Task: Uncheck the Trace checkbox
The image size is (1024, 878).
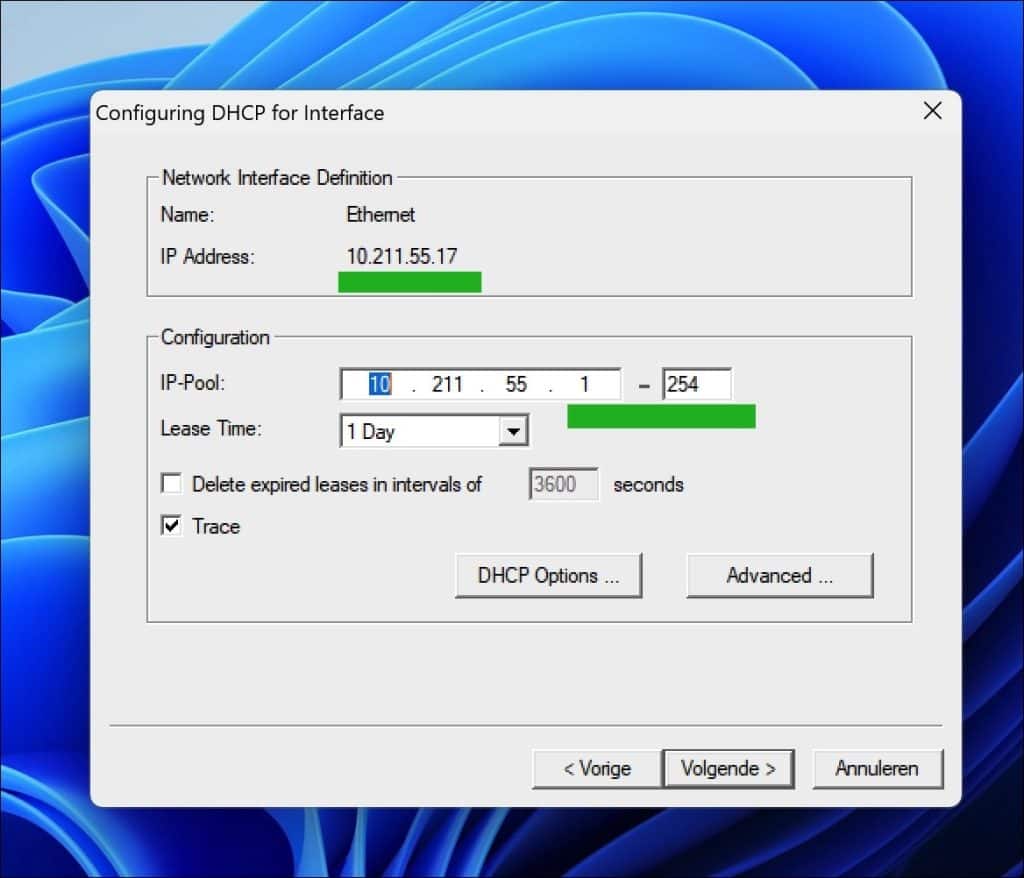Action: (x=172, y=526)
